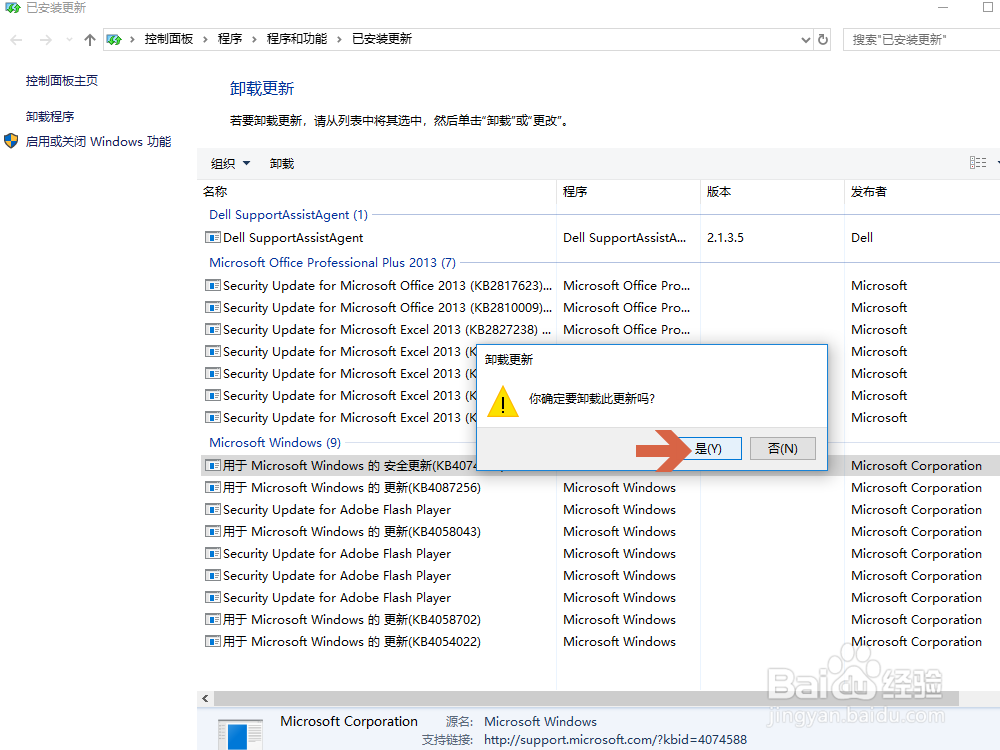Go forward with the forward arrow

46,40
